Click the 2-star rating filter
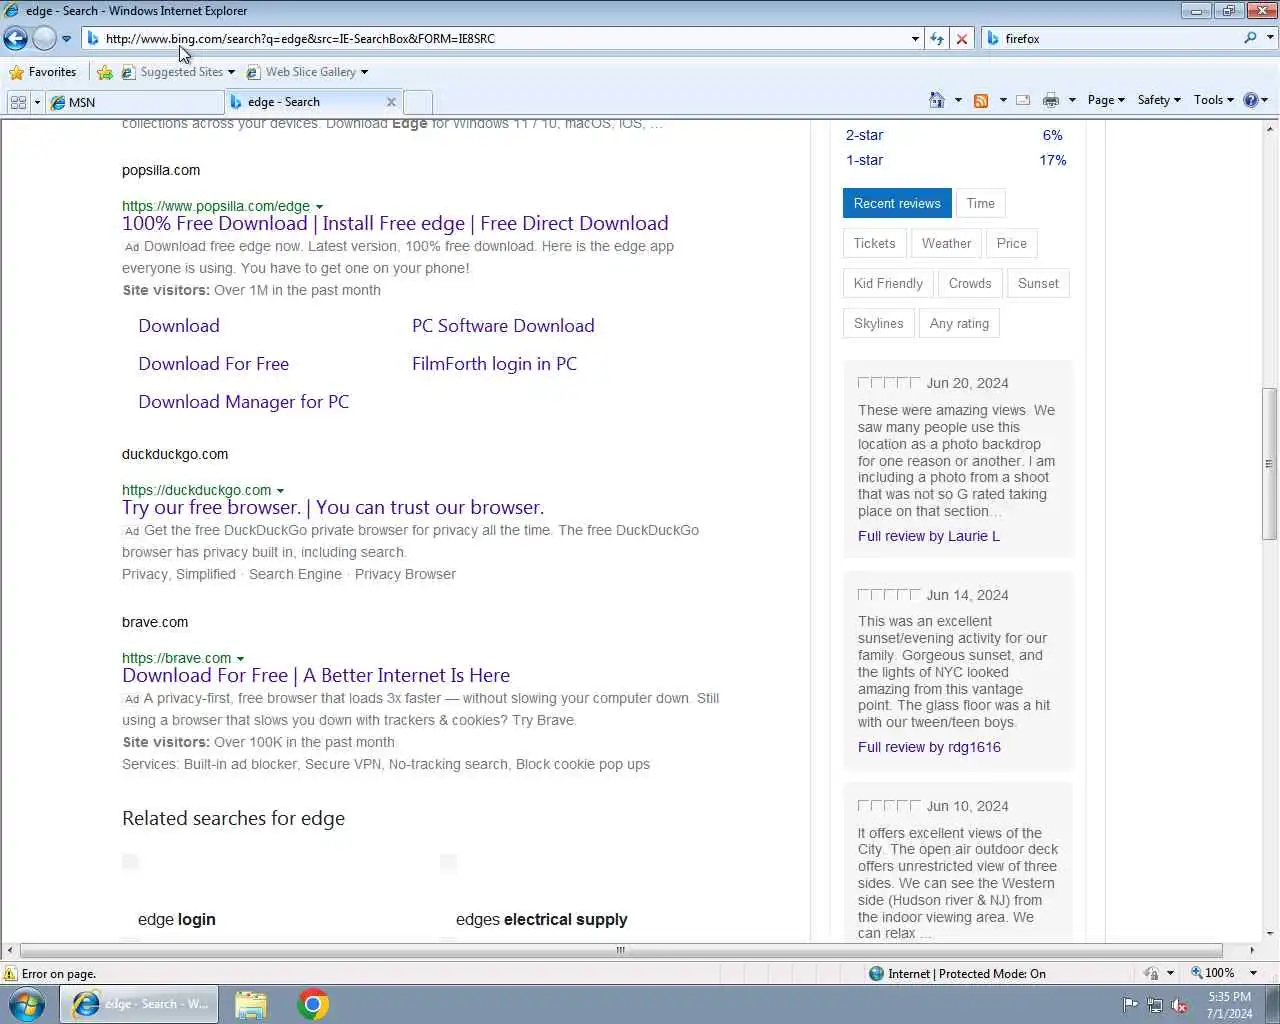1280x1024 pixels. pyautogui.click(x=864, y=135)
